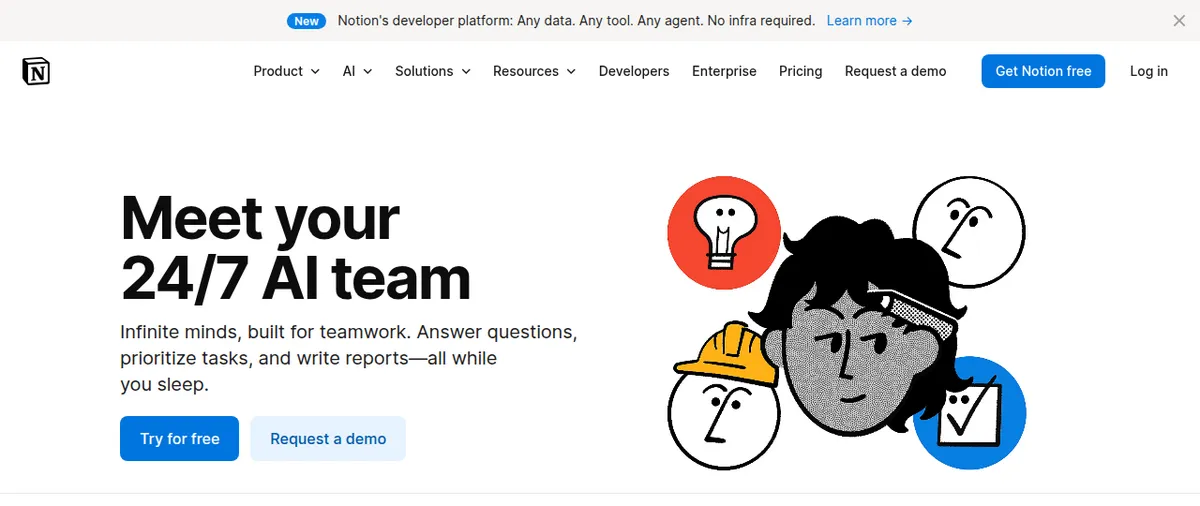Open the Enterprise nav item
Image resolution: width=1200 pixels, height=506 pixels.
724,71
